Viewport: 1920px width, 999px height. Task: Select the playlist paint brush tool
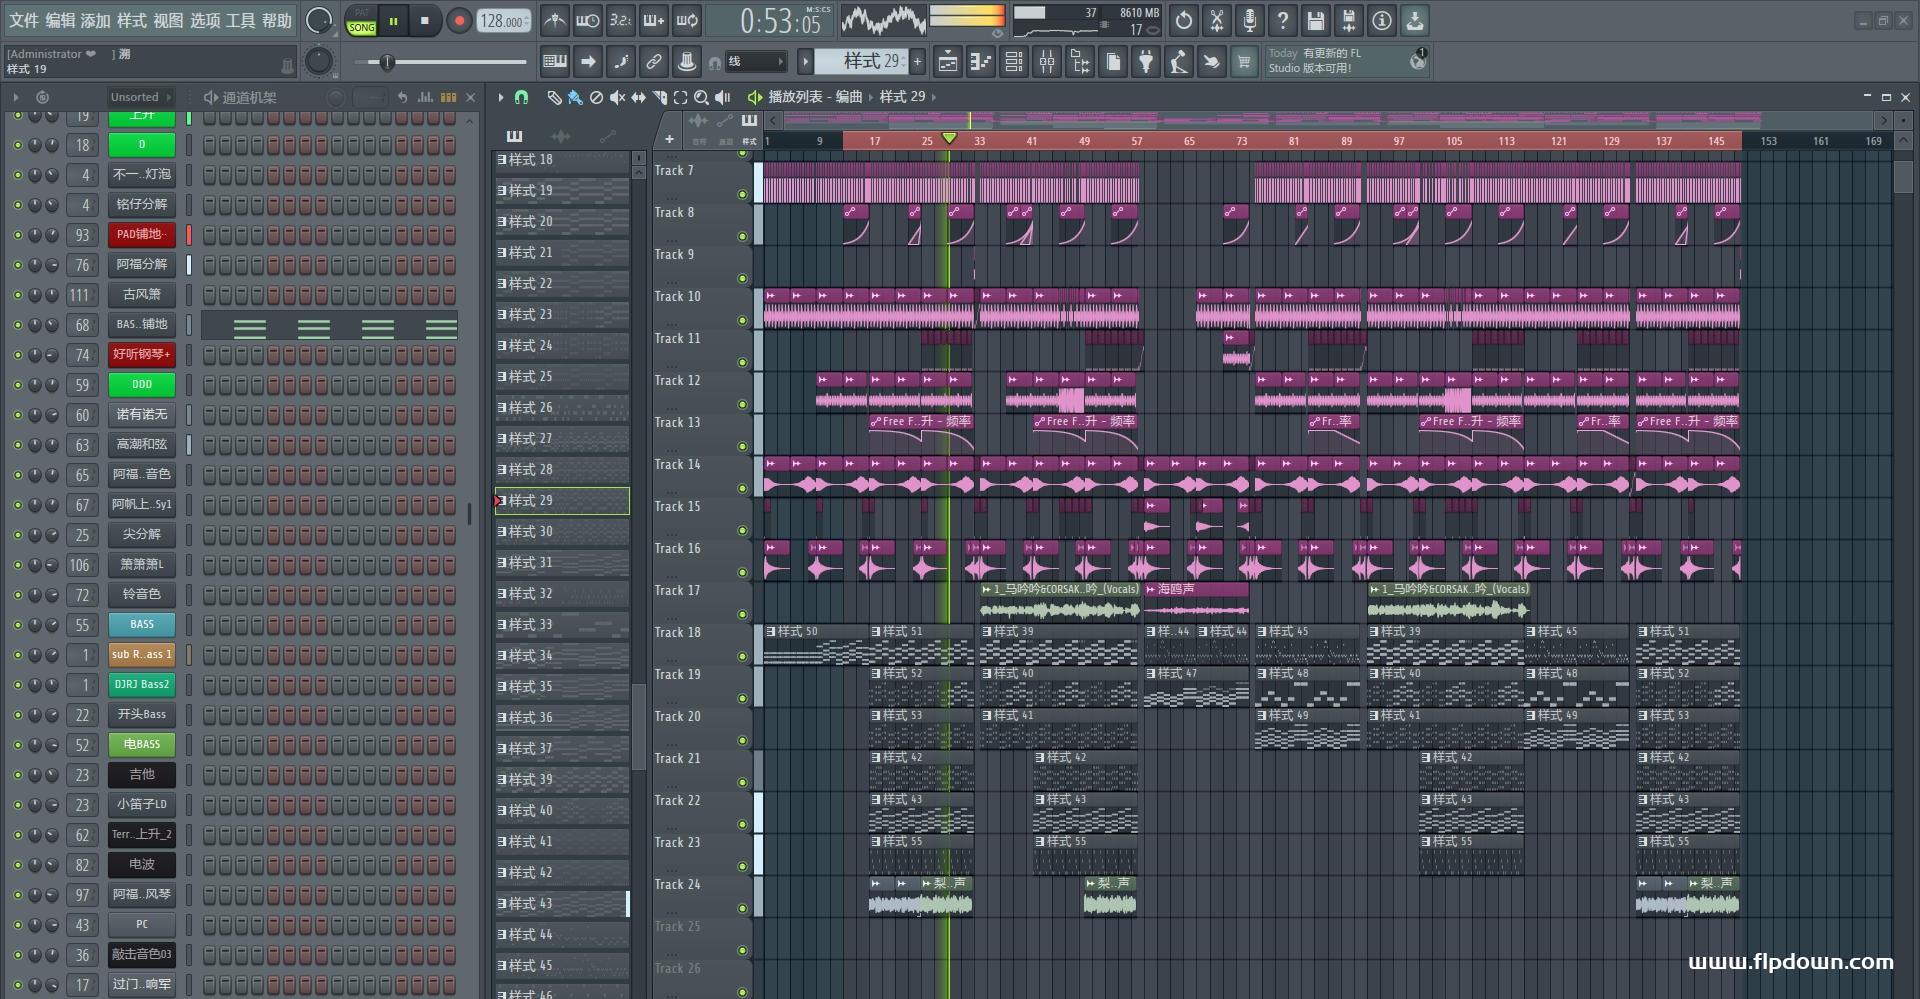[575, 97]
